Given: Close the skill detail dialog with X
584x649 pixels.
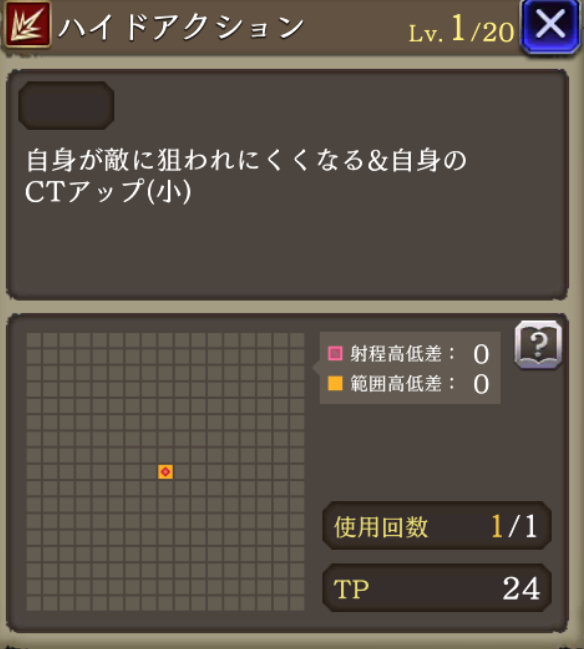Looking at the screenshot, I should (x=550, y=26).
